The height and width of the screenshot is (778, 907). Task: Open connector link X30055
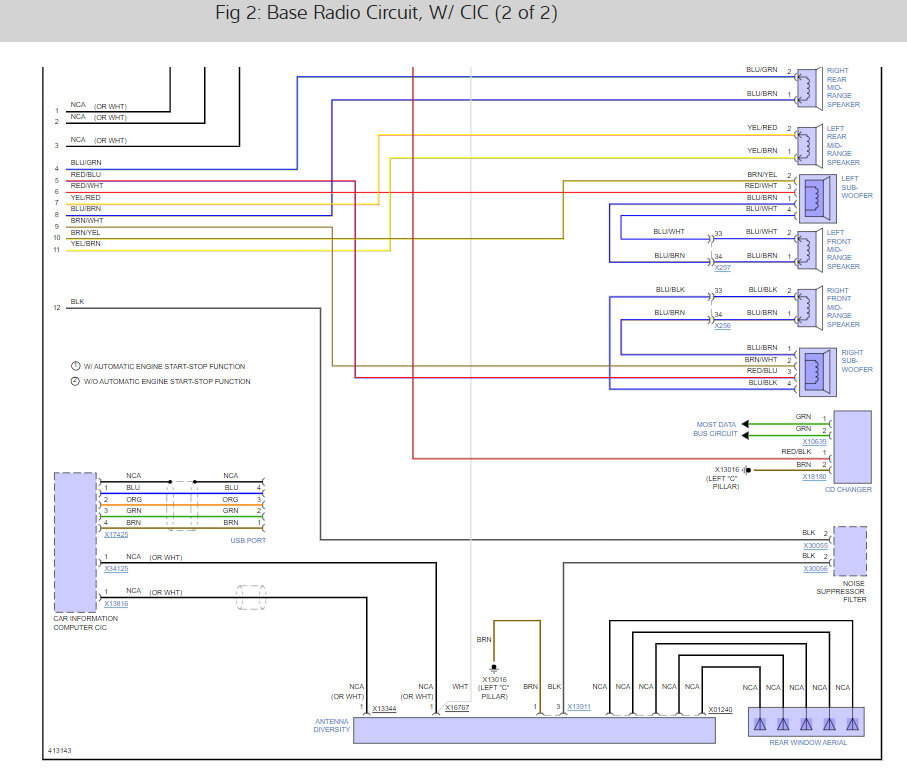[x=816, y=545]
